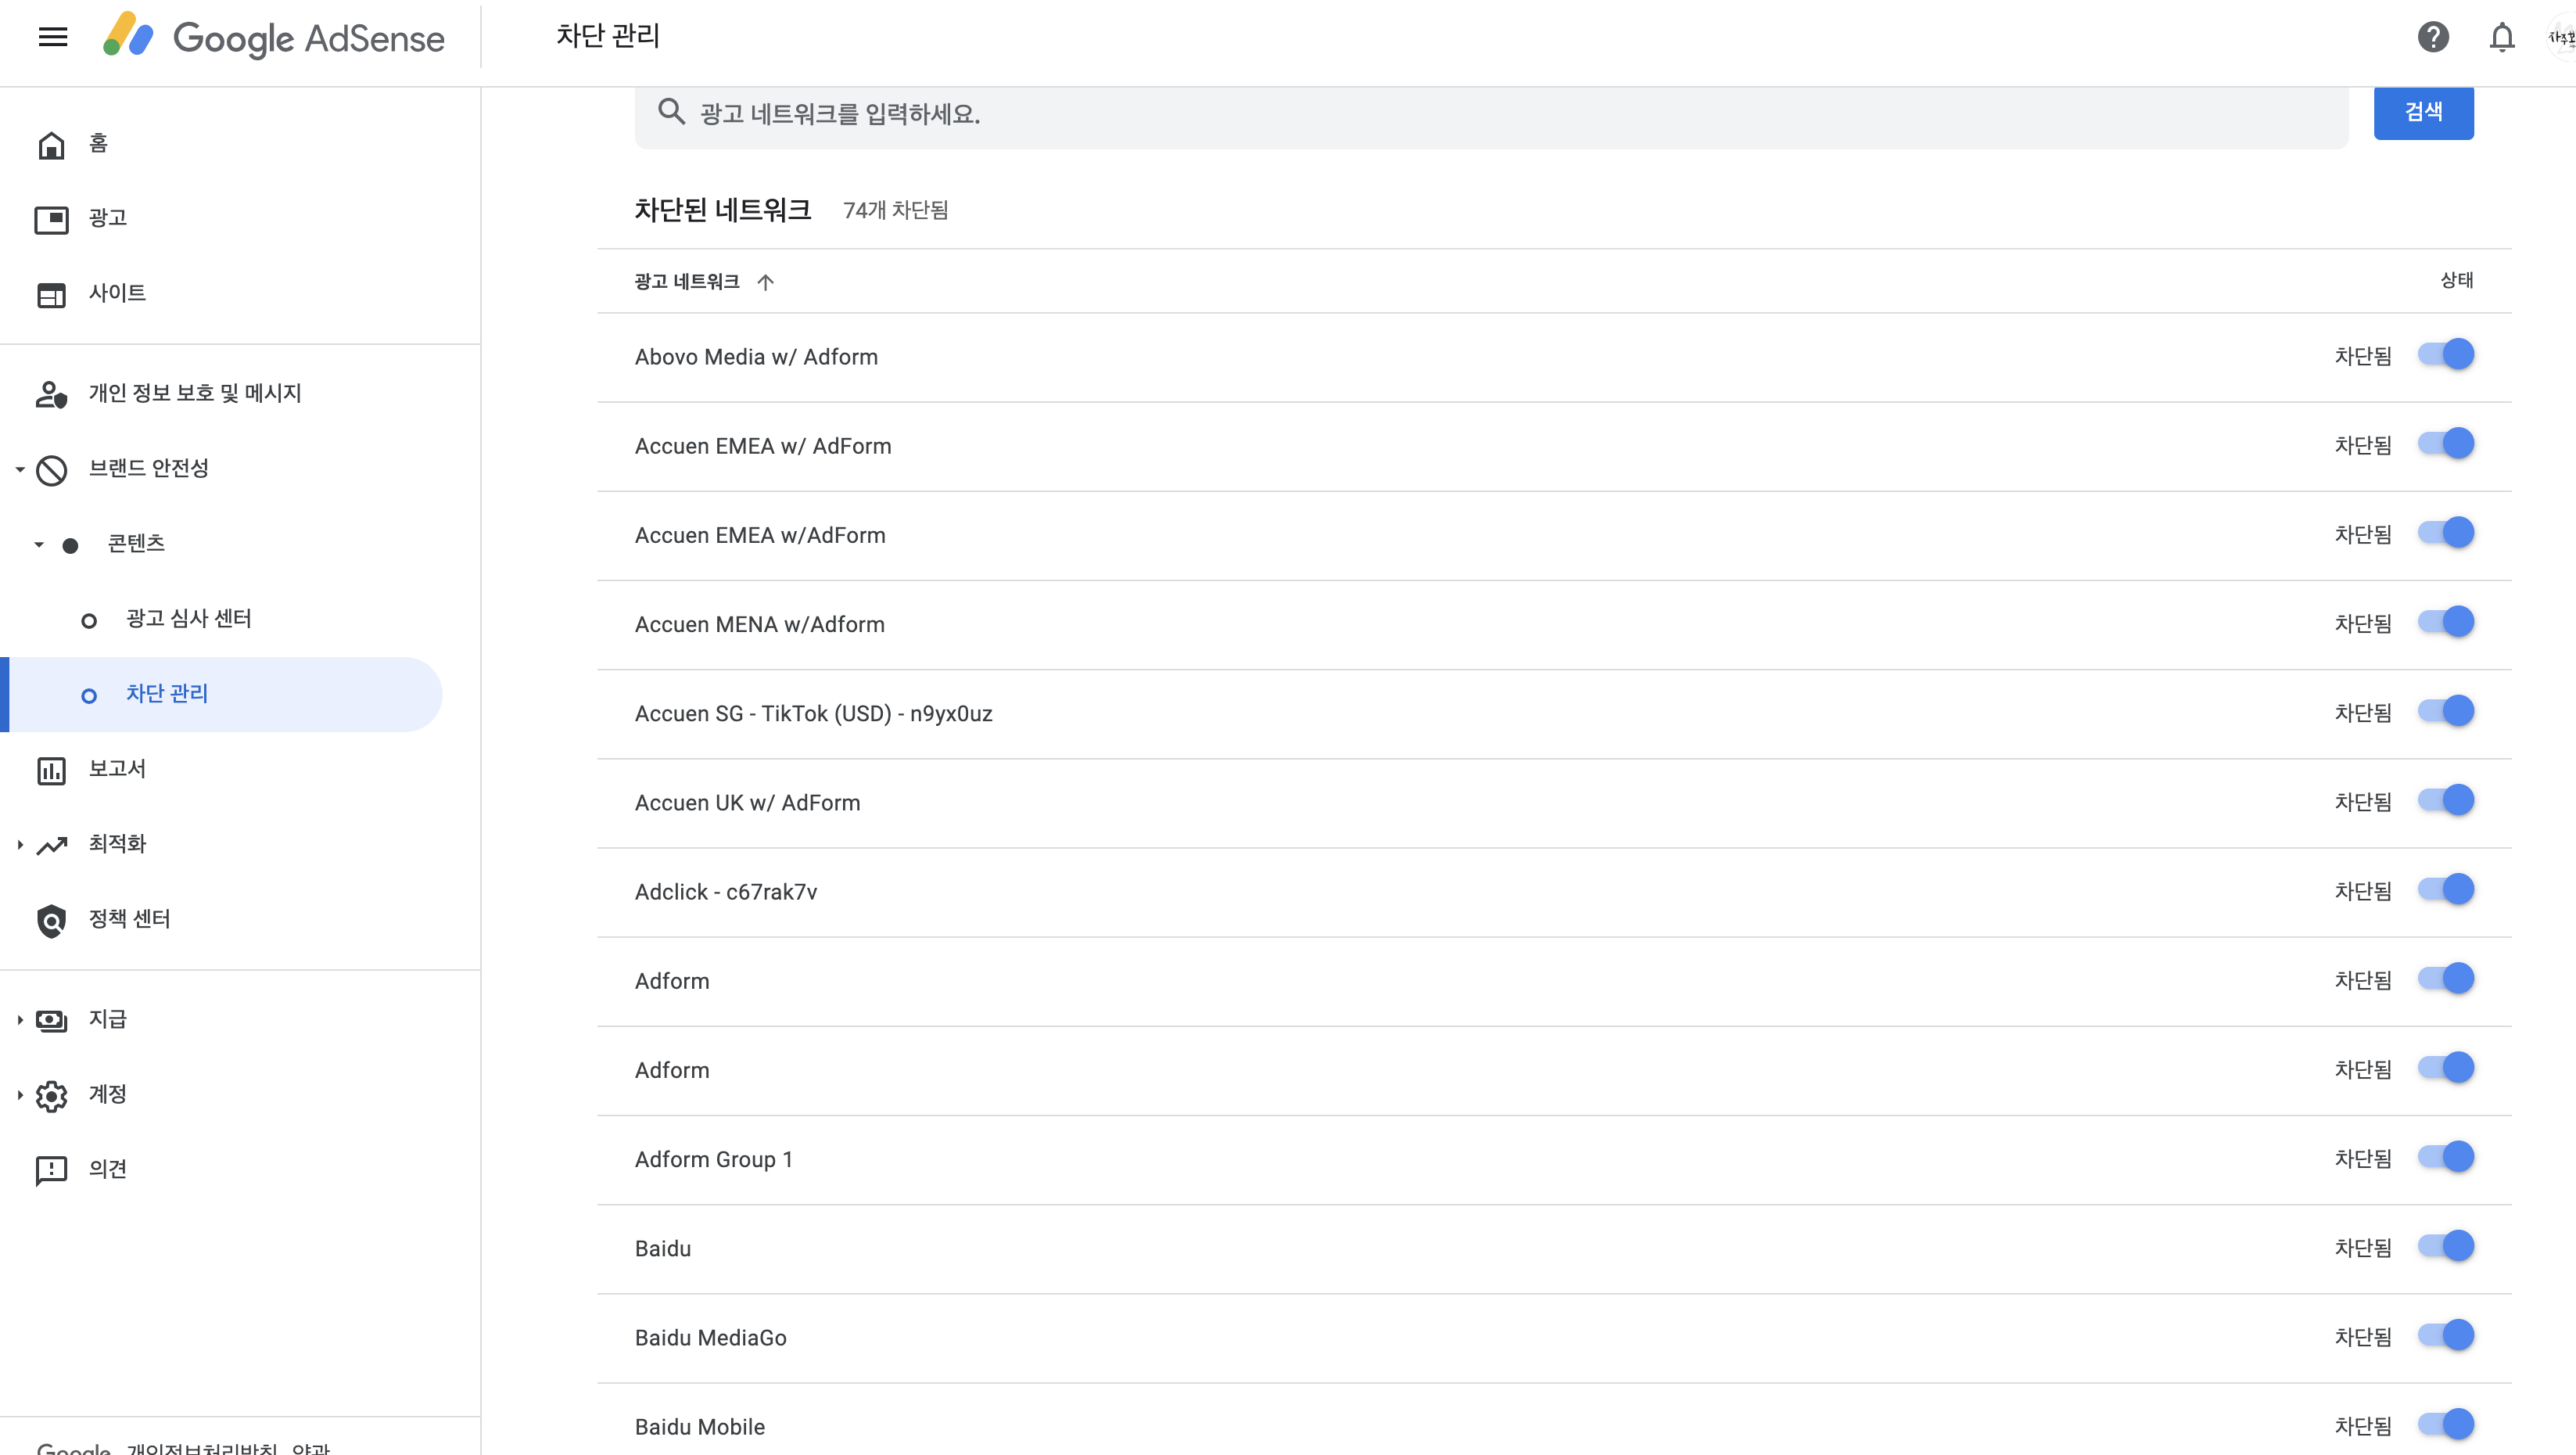Click the 74개 차단됨 count text
2576x1455 pixels.
895,211
